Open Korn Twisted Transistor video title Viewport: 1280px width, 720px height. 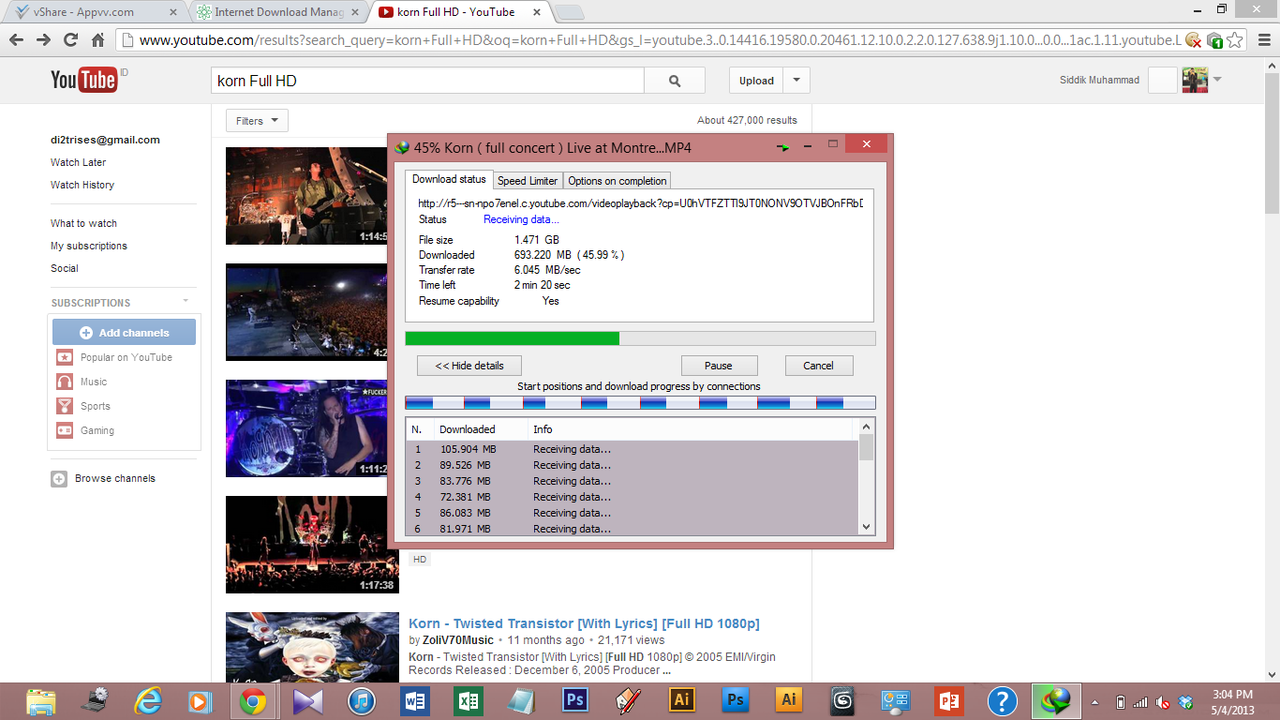(x=584, y=624)
